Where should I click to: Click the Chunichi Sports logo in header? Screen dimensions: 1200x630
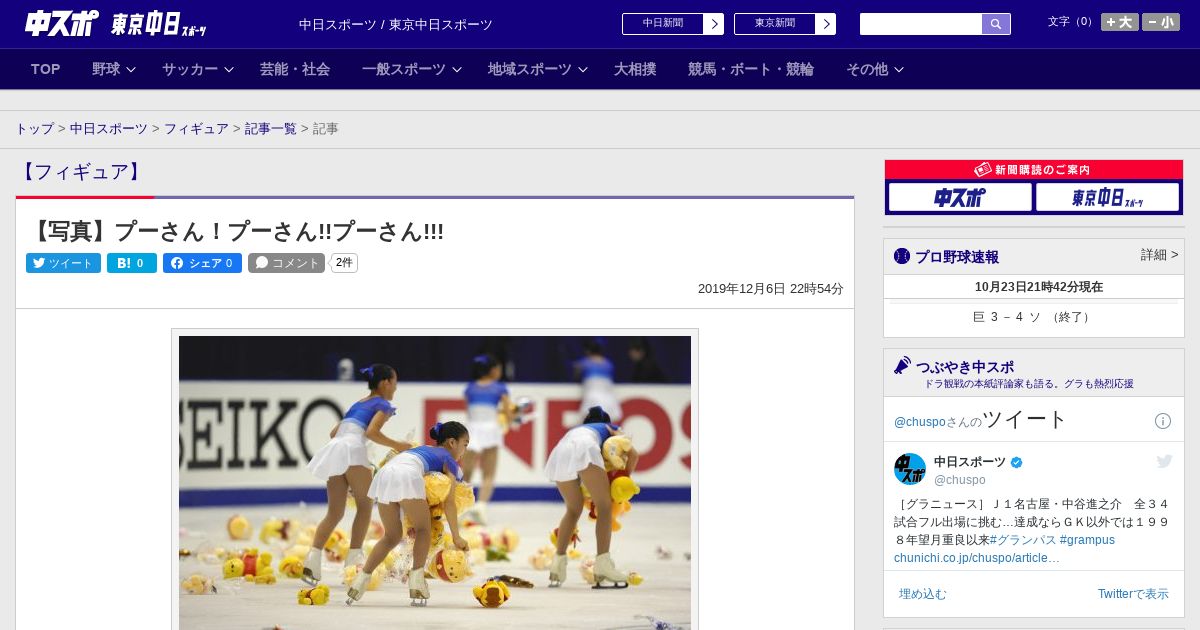[x=61, y=24]
